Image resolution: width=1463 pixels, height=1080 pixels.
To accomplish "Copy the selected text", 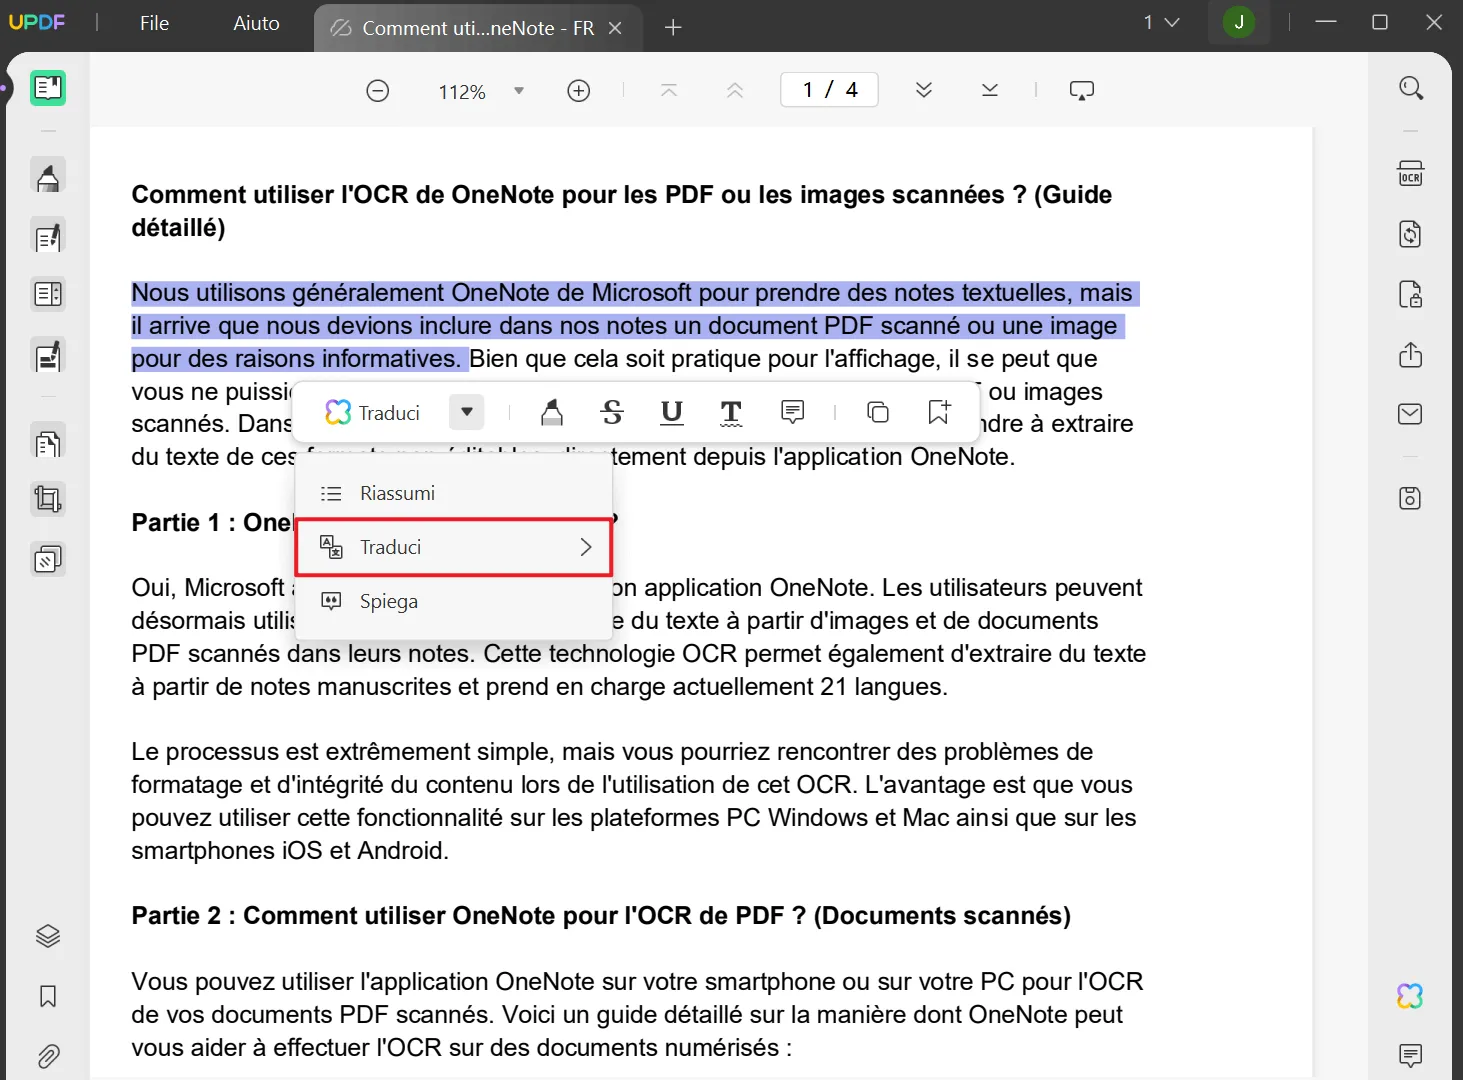I will (878, 412).
